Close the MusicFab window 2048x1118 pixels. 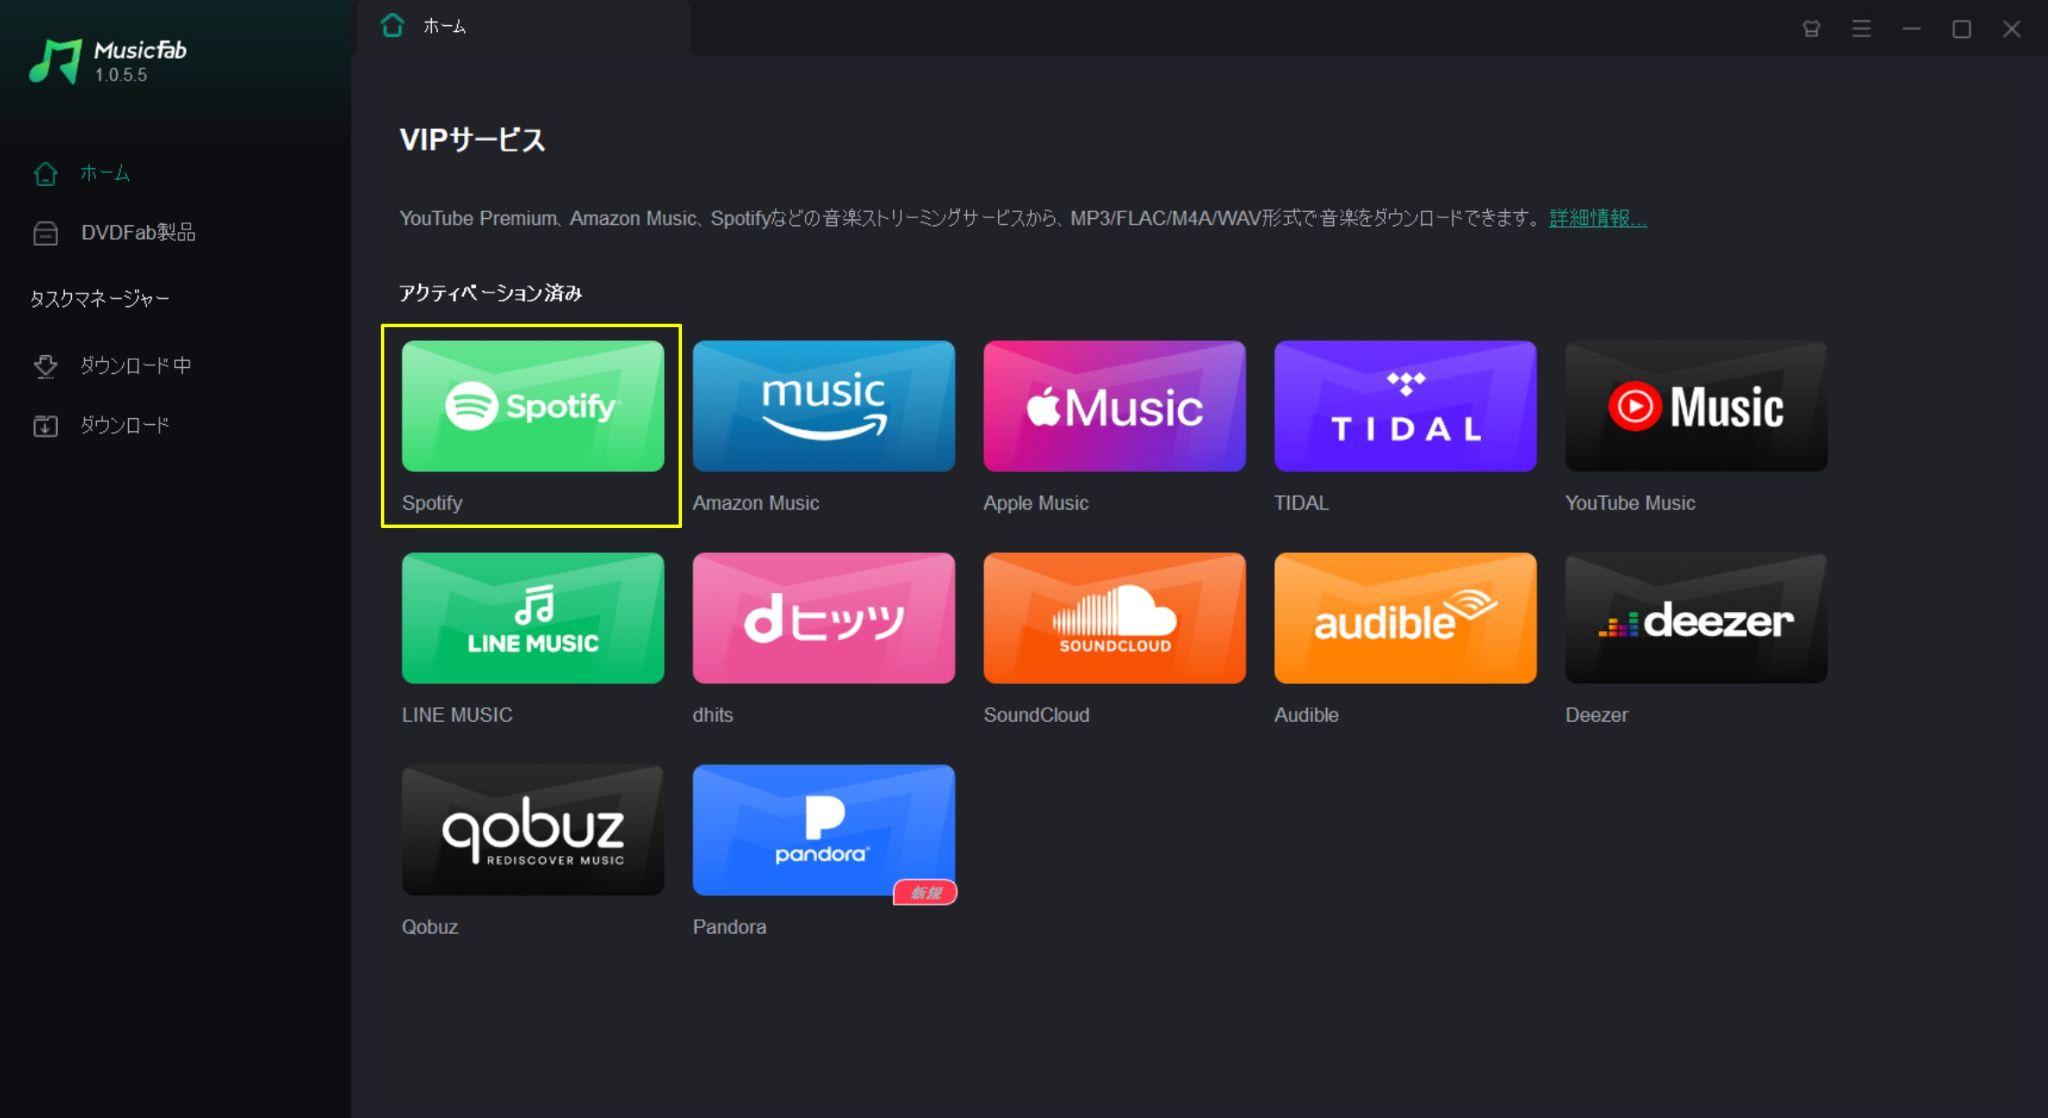[x=2011, y=29]
